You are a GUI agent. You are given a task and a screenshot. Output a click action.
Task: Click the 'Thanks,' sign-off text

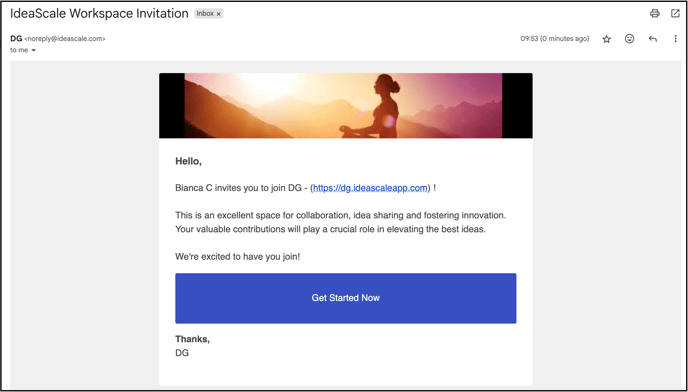193,339
